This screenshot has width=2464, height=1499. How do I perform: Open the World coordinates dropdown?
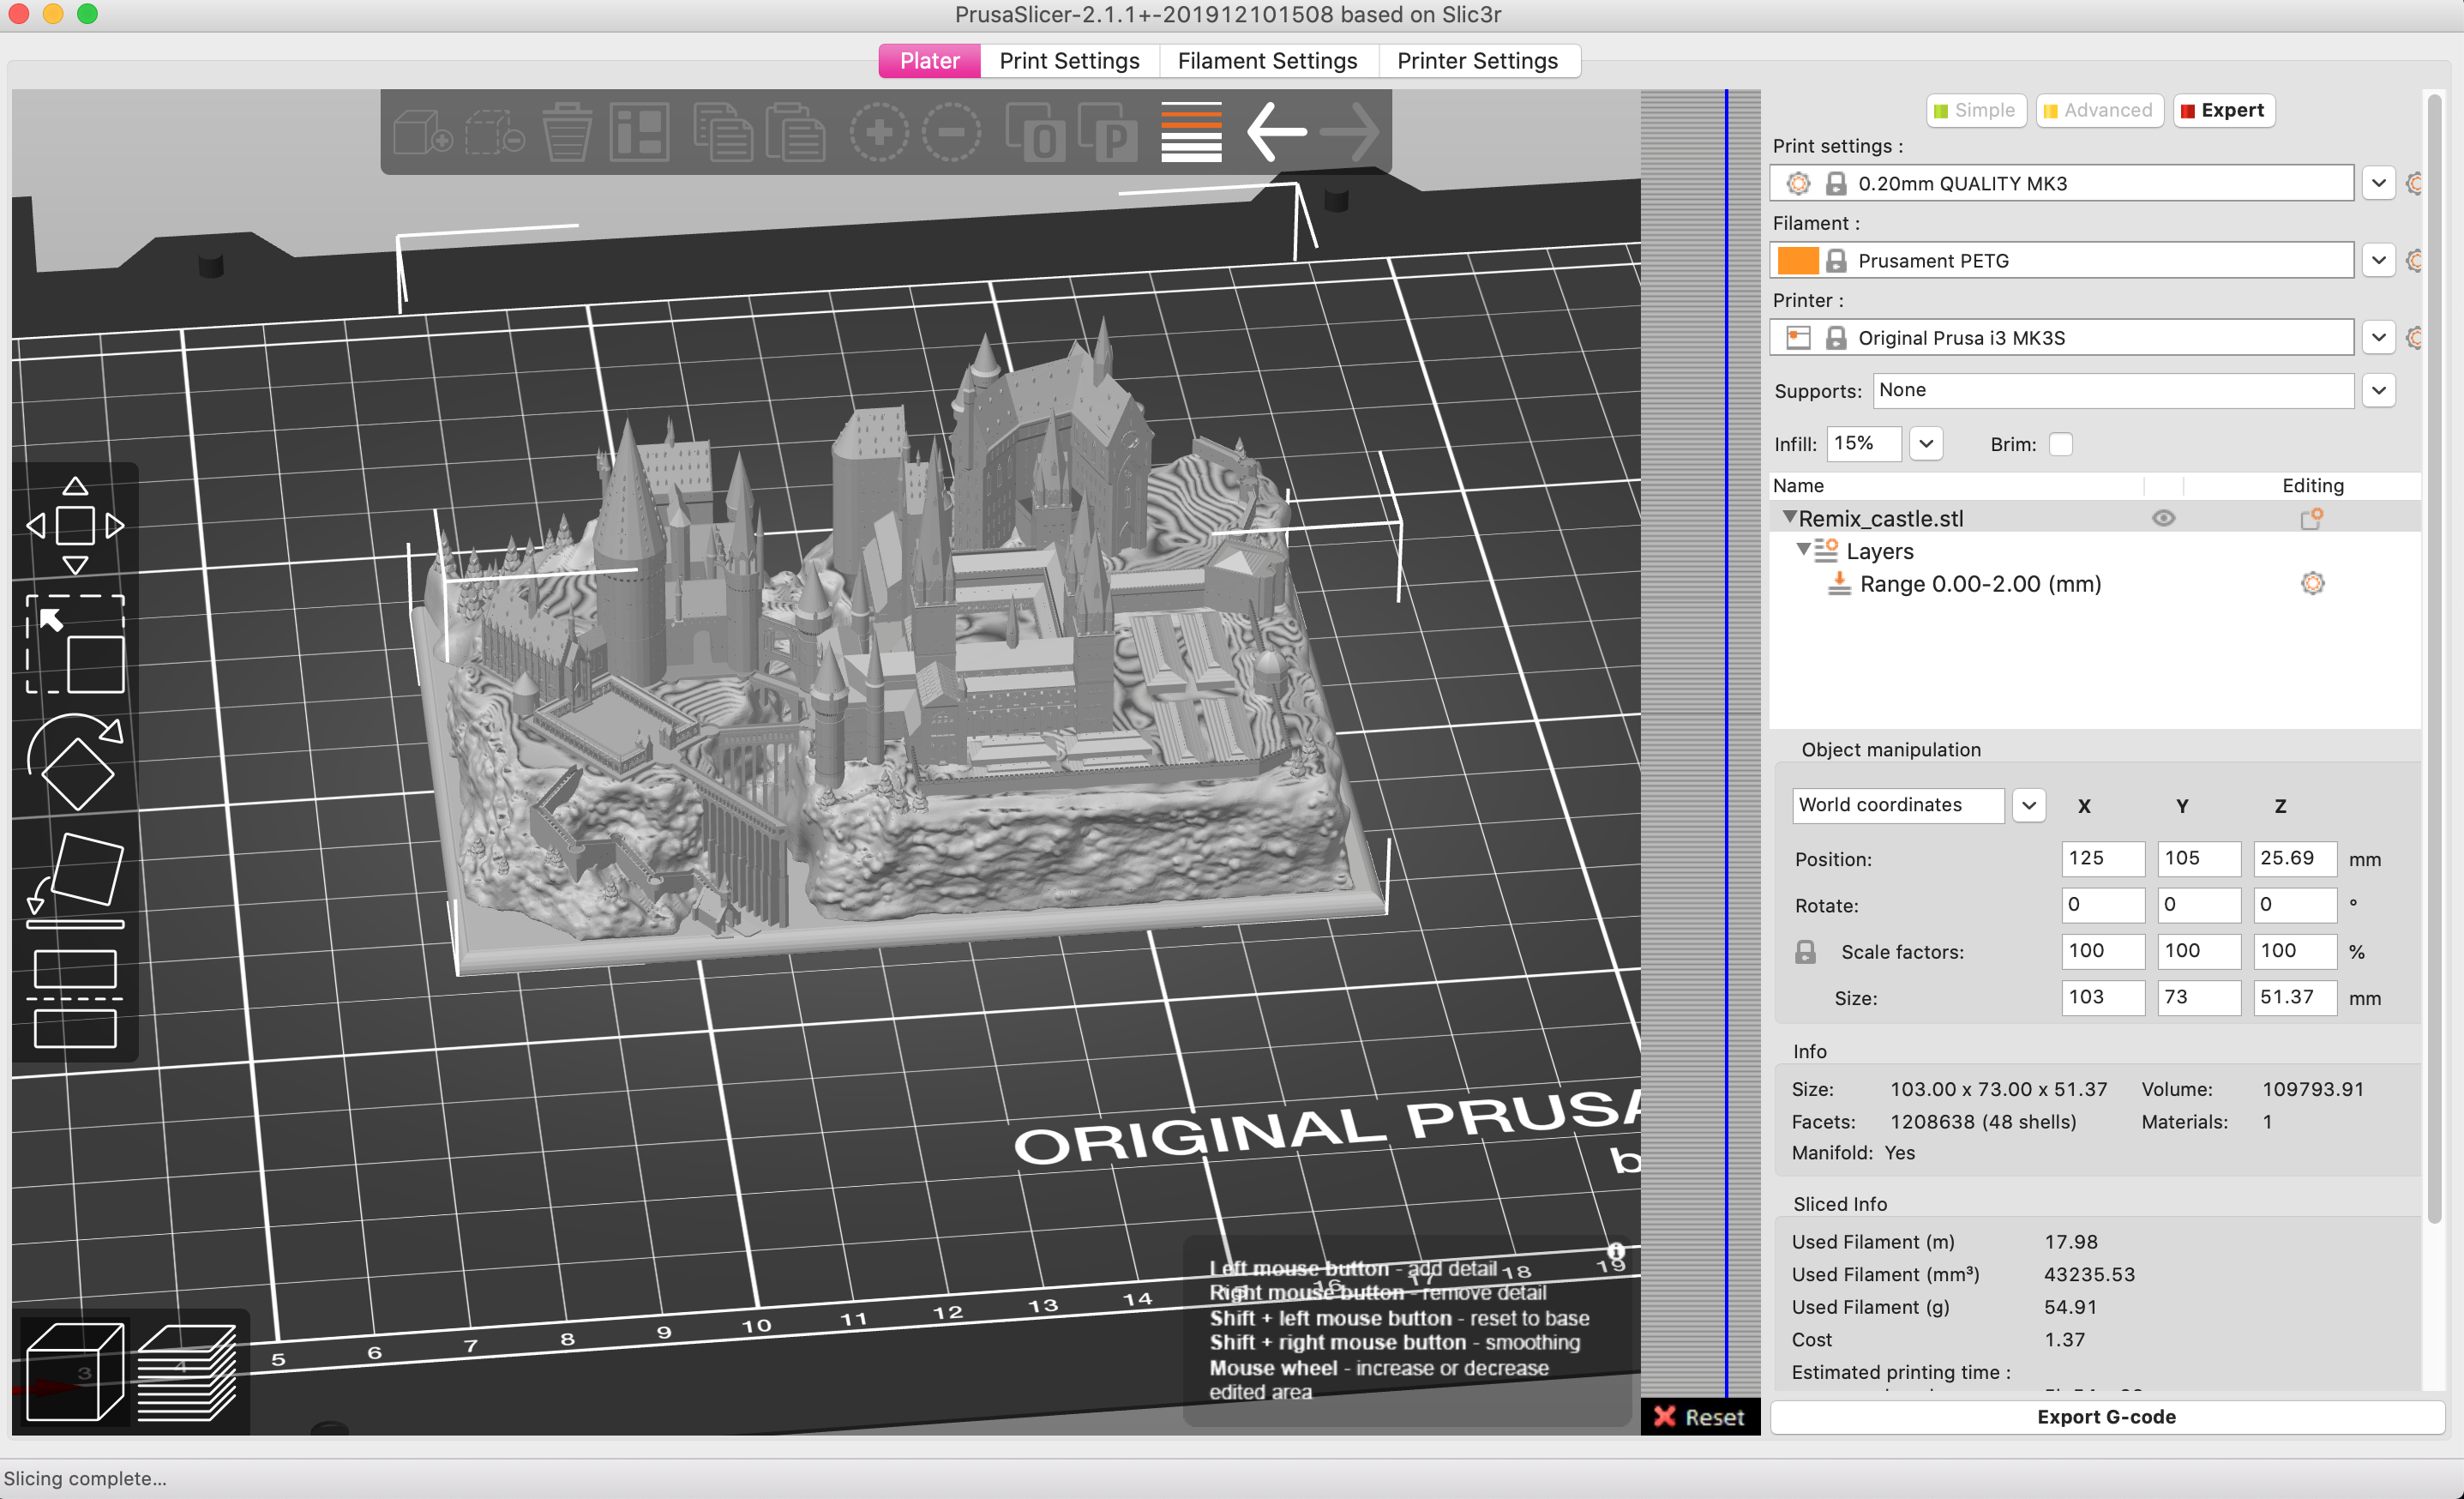click(2028, 805)
